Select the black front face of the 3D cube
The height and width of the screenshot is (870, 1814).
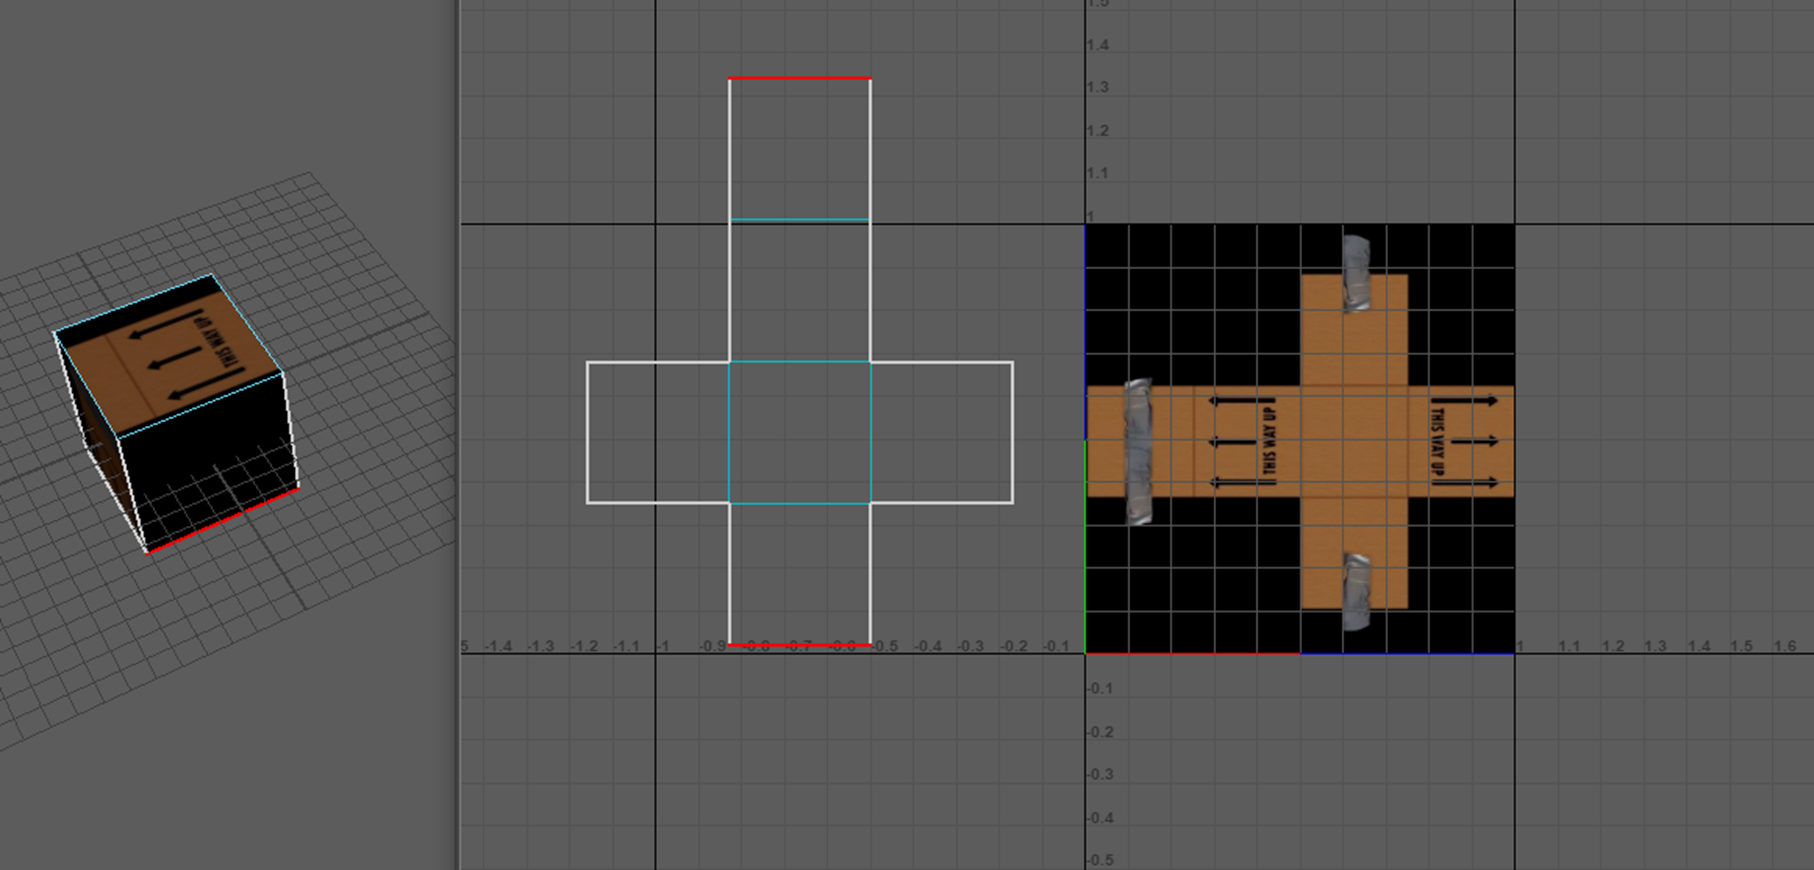click(x=210, y=460)
